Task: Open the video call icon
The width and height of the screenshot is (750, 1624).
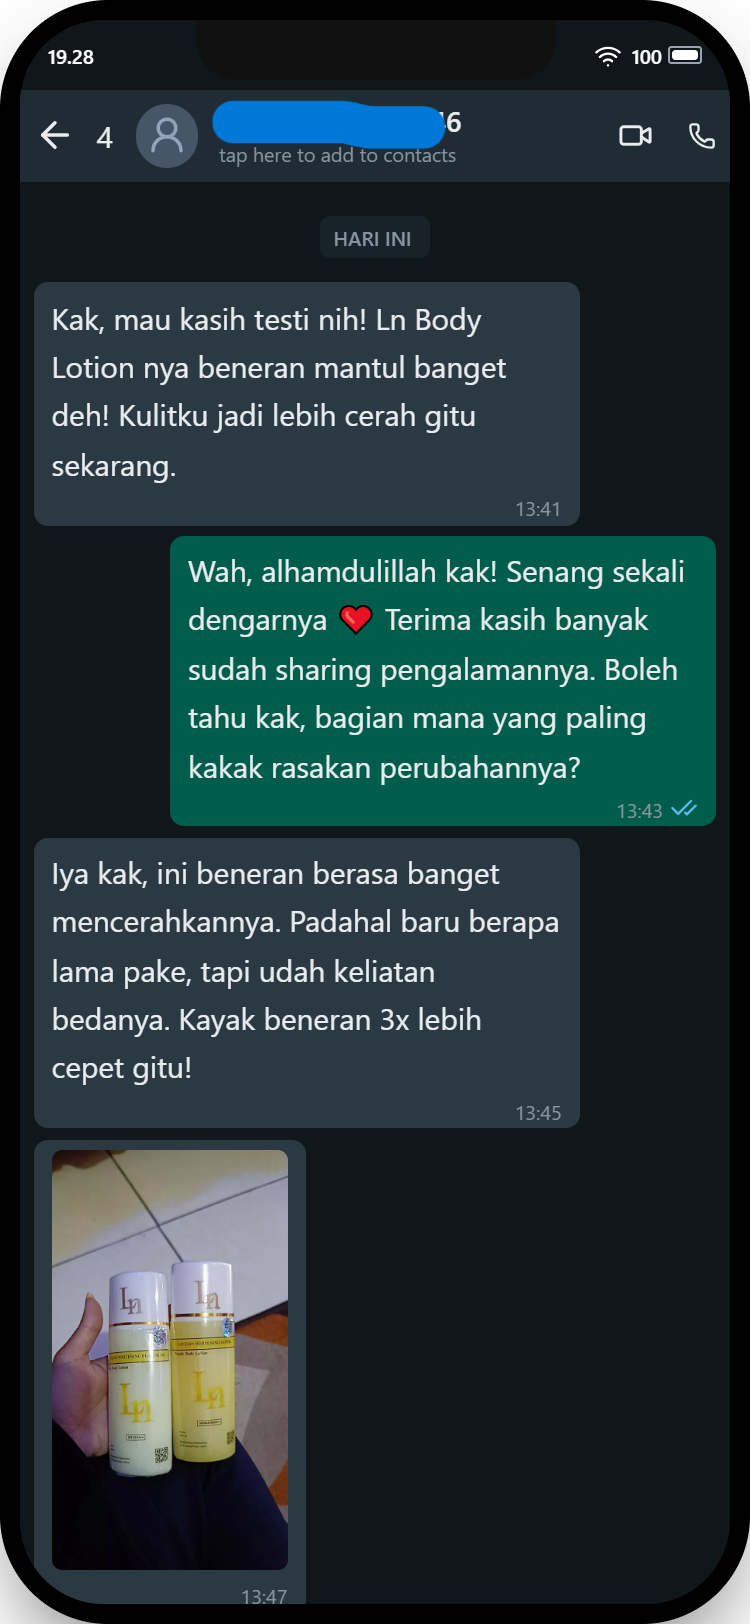Action: [x=635, y=135]
